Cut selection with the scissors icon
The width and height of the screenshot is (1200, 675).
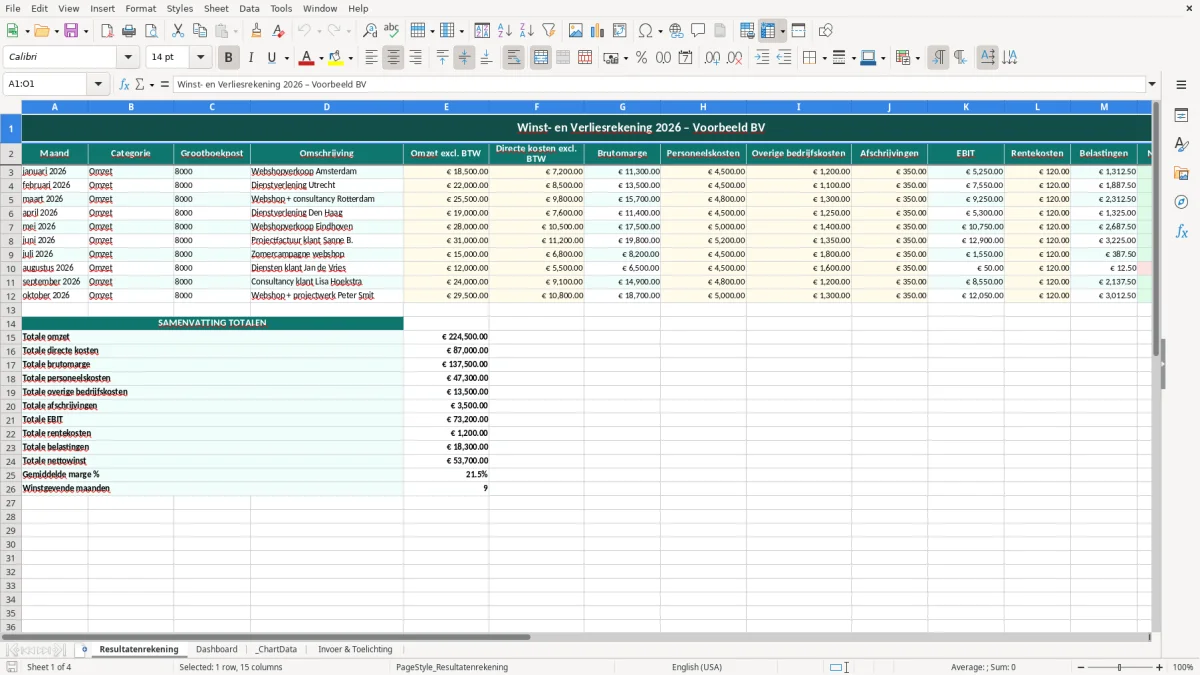(178, 31)
